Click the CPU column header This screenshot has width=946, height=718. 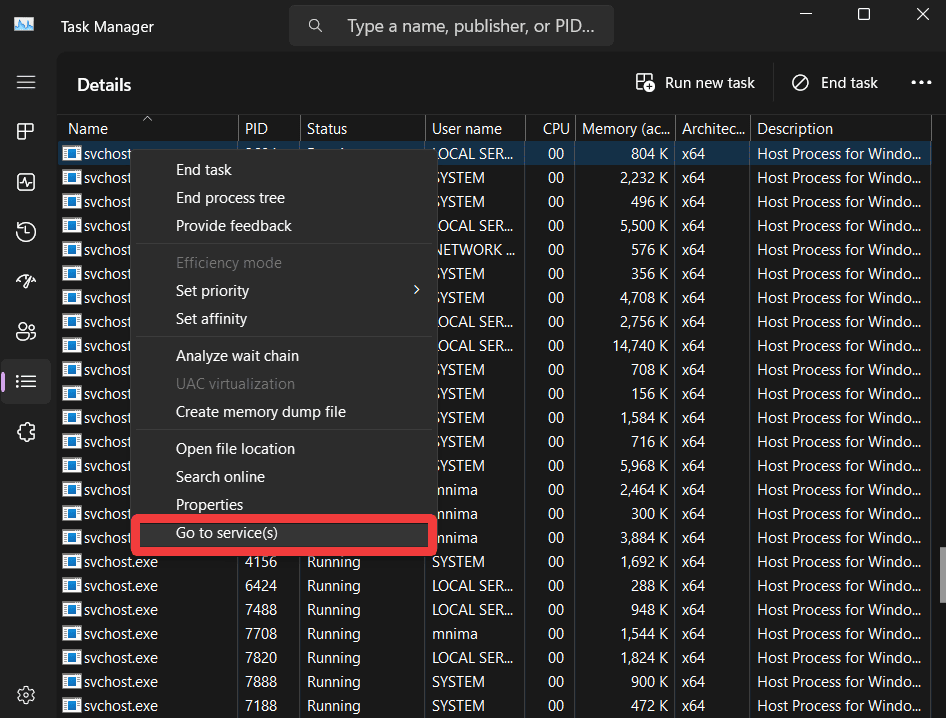tap(554, 128)
